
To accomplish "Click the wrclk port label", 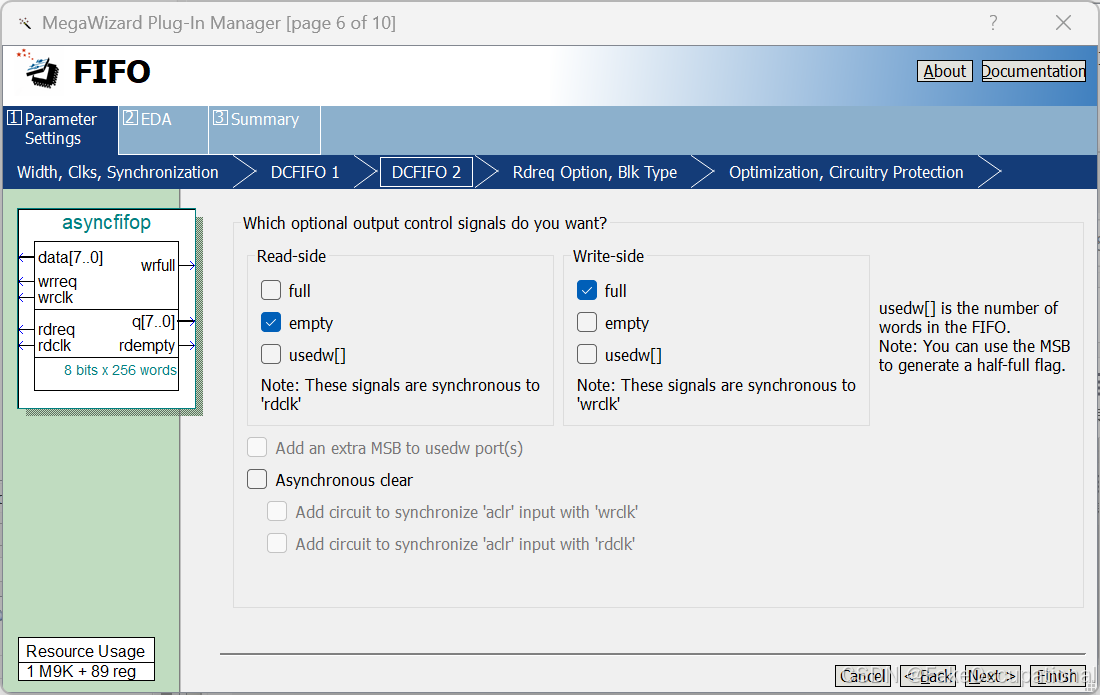I will pyautogui.click(x=55, y=298).
